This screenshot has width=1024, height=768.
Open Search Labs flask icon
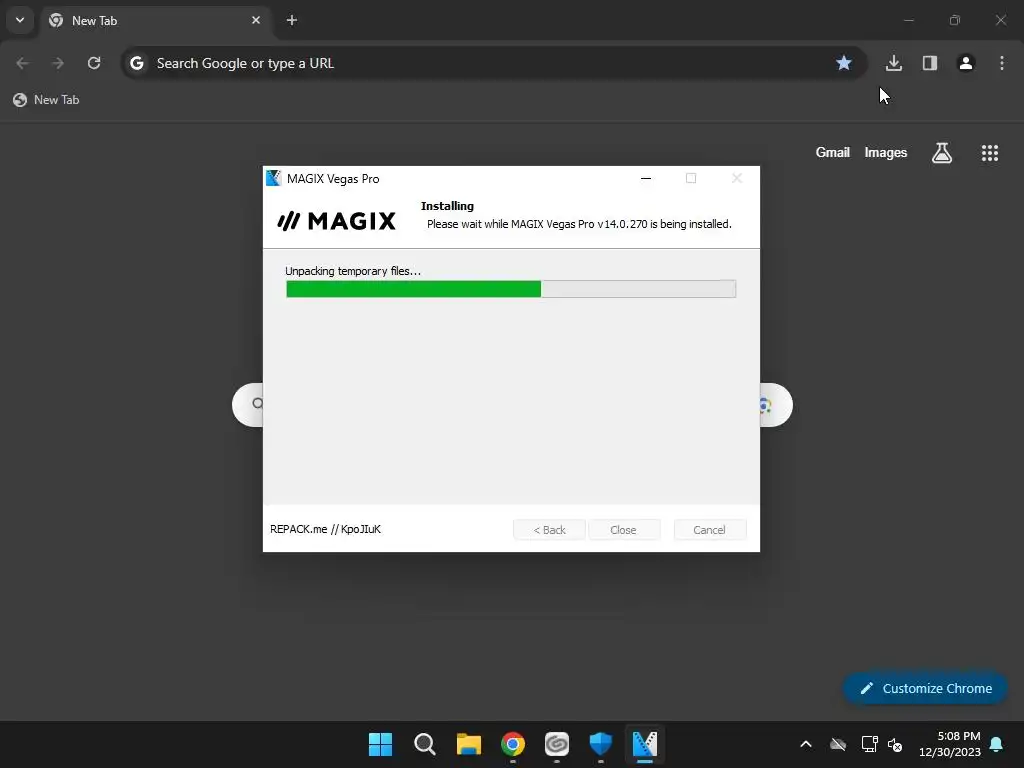942,153
